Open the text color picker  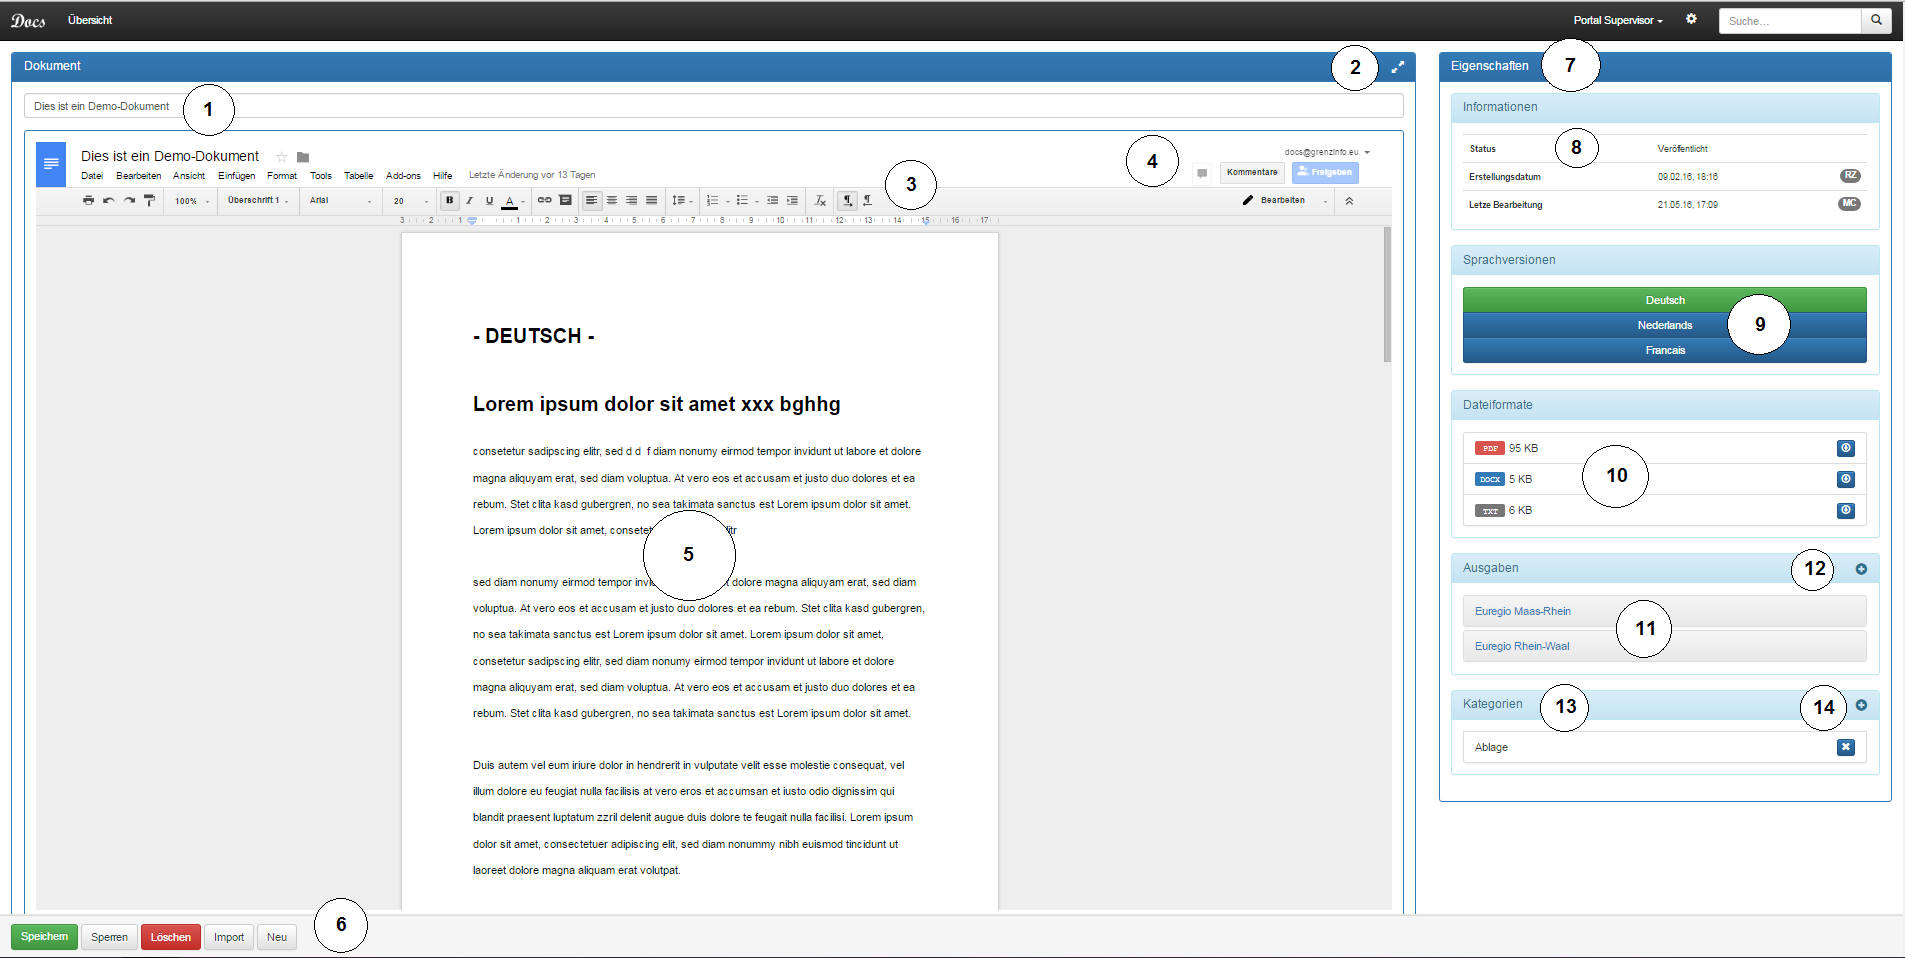click(510, 201)
